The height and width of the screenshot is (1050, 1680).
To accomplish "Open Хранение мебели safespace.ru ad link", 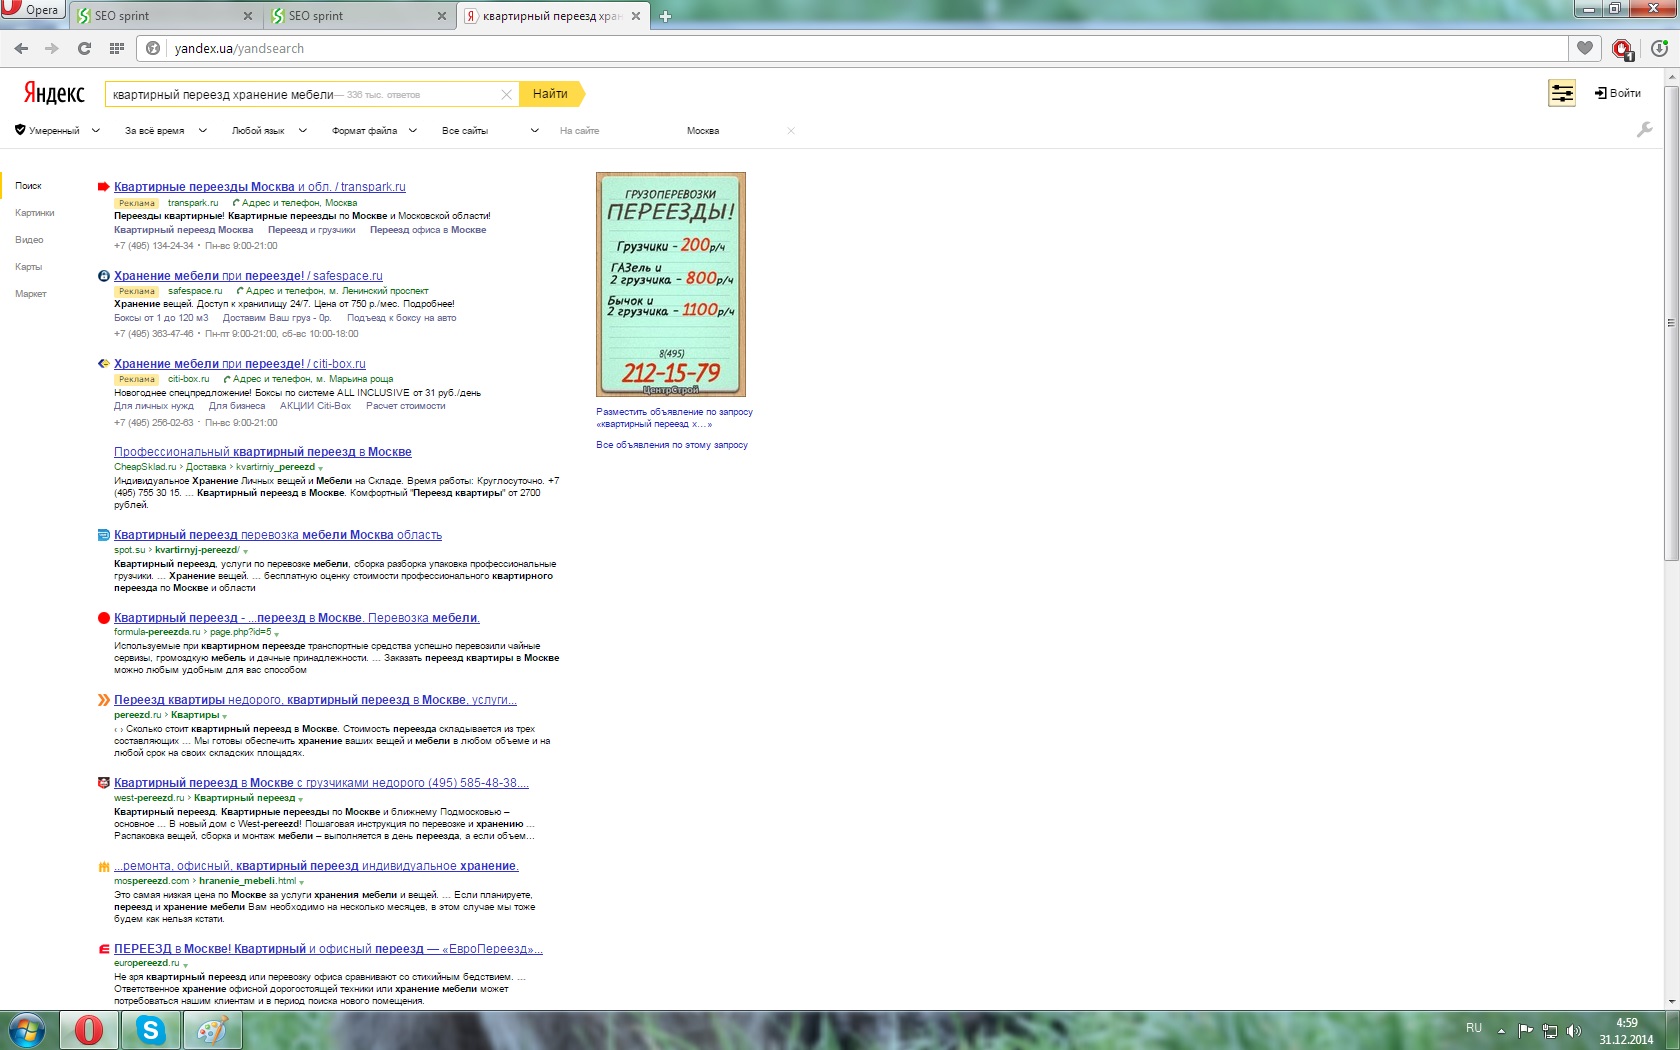I will [x=248, y=276].
